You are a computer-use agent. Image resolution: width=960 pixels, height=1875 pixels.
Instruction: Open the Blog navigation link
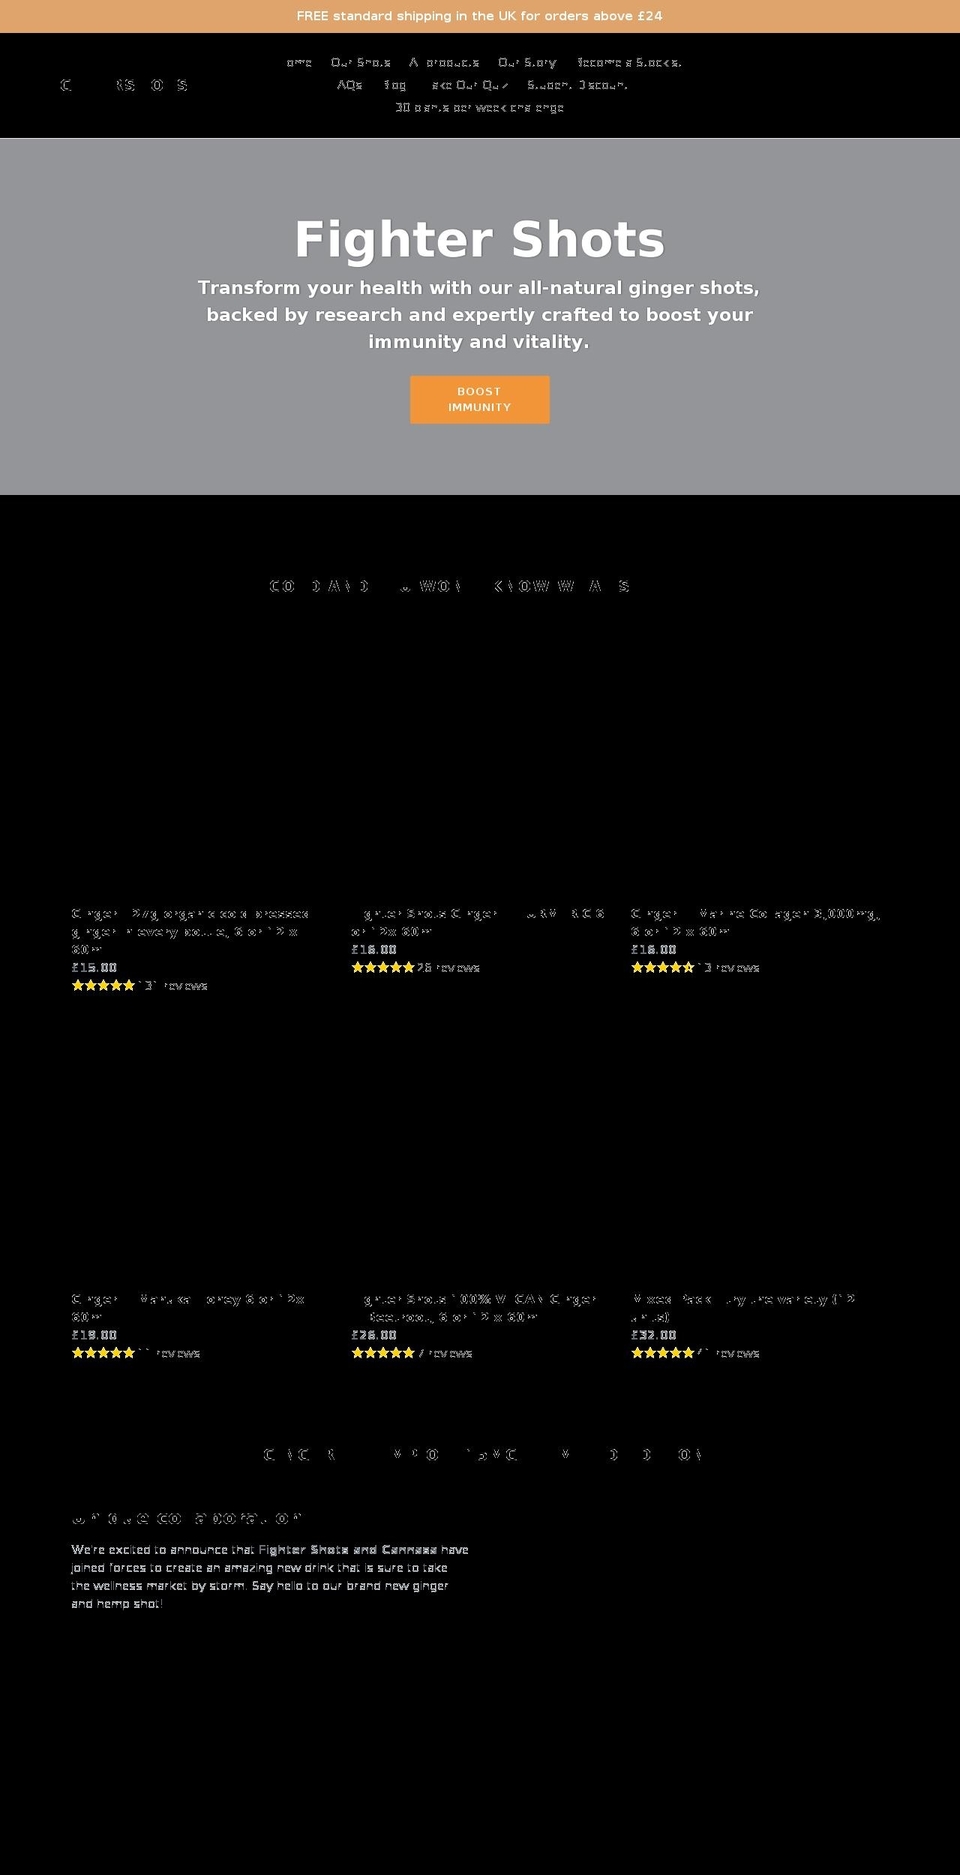pyautogui.click(x=394, y=85)
